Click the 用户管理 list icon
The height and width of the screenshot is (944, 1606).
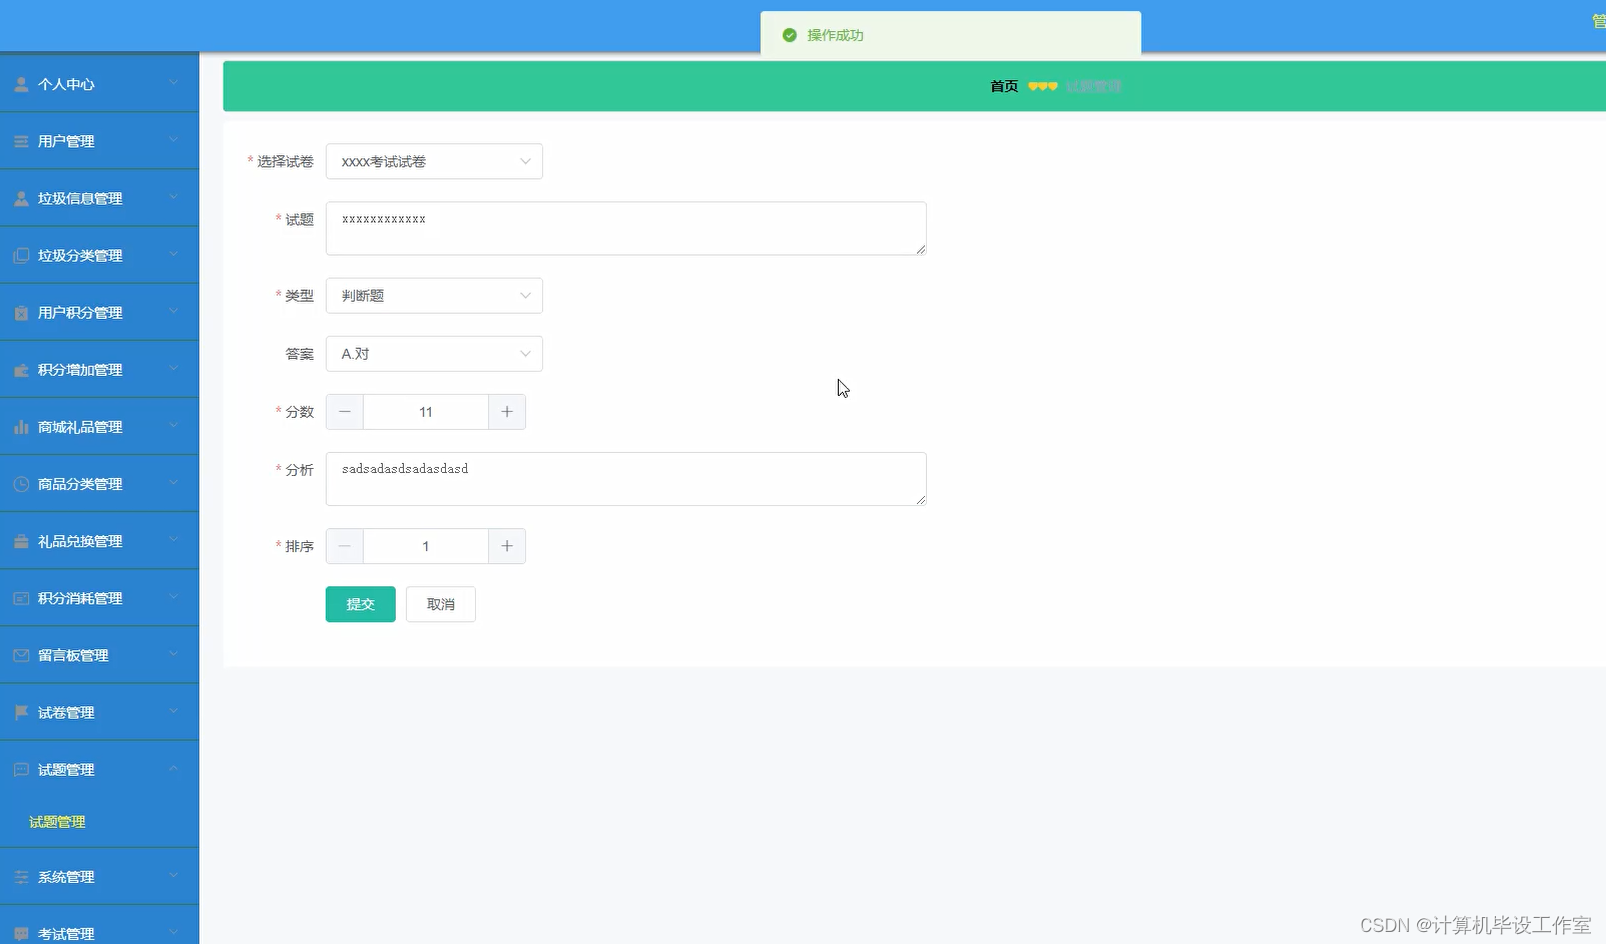(x=21, y=141)
